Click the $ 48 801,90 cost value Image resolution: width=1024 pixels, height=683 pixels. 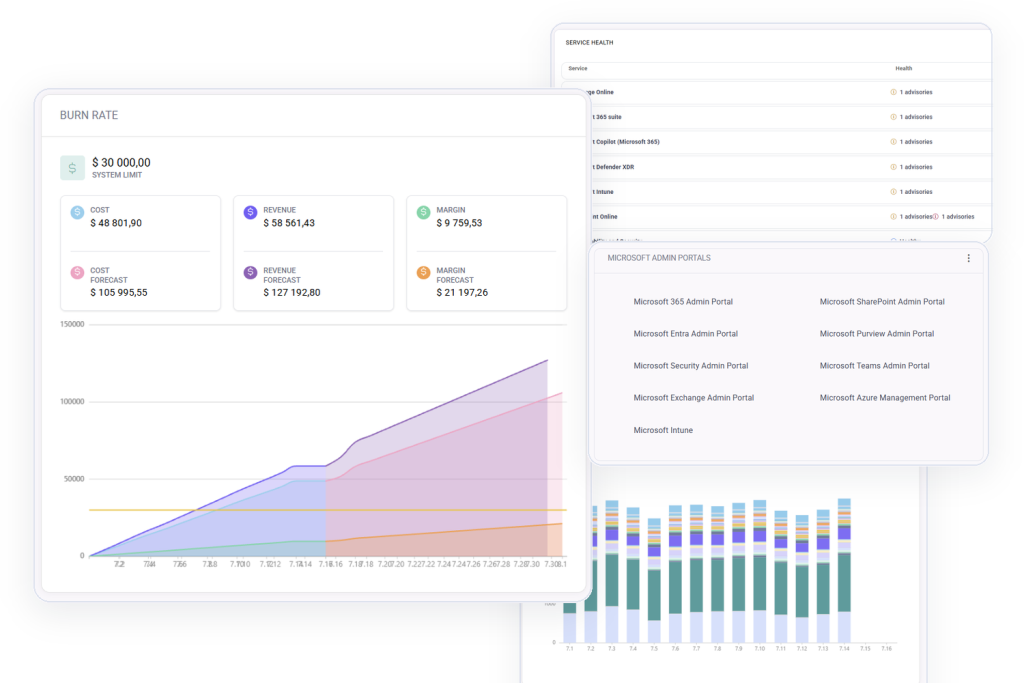[x=116, y=223]
